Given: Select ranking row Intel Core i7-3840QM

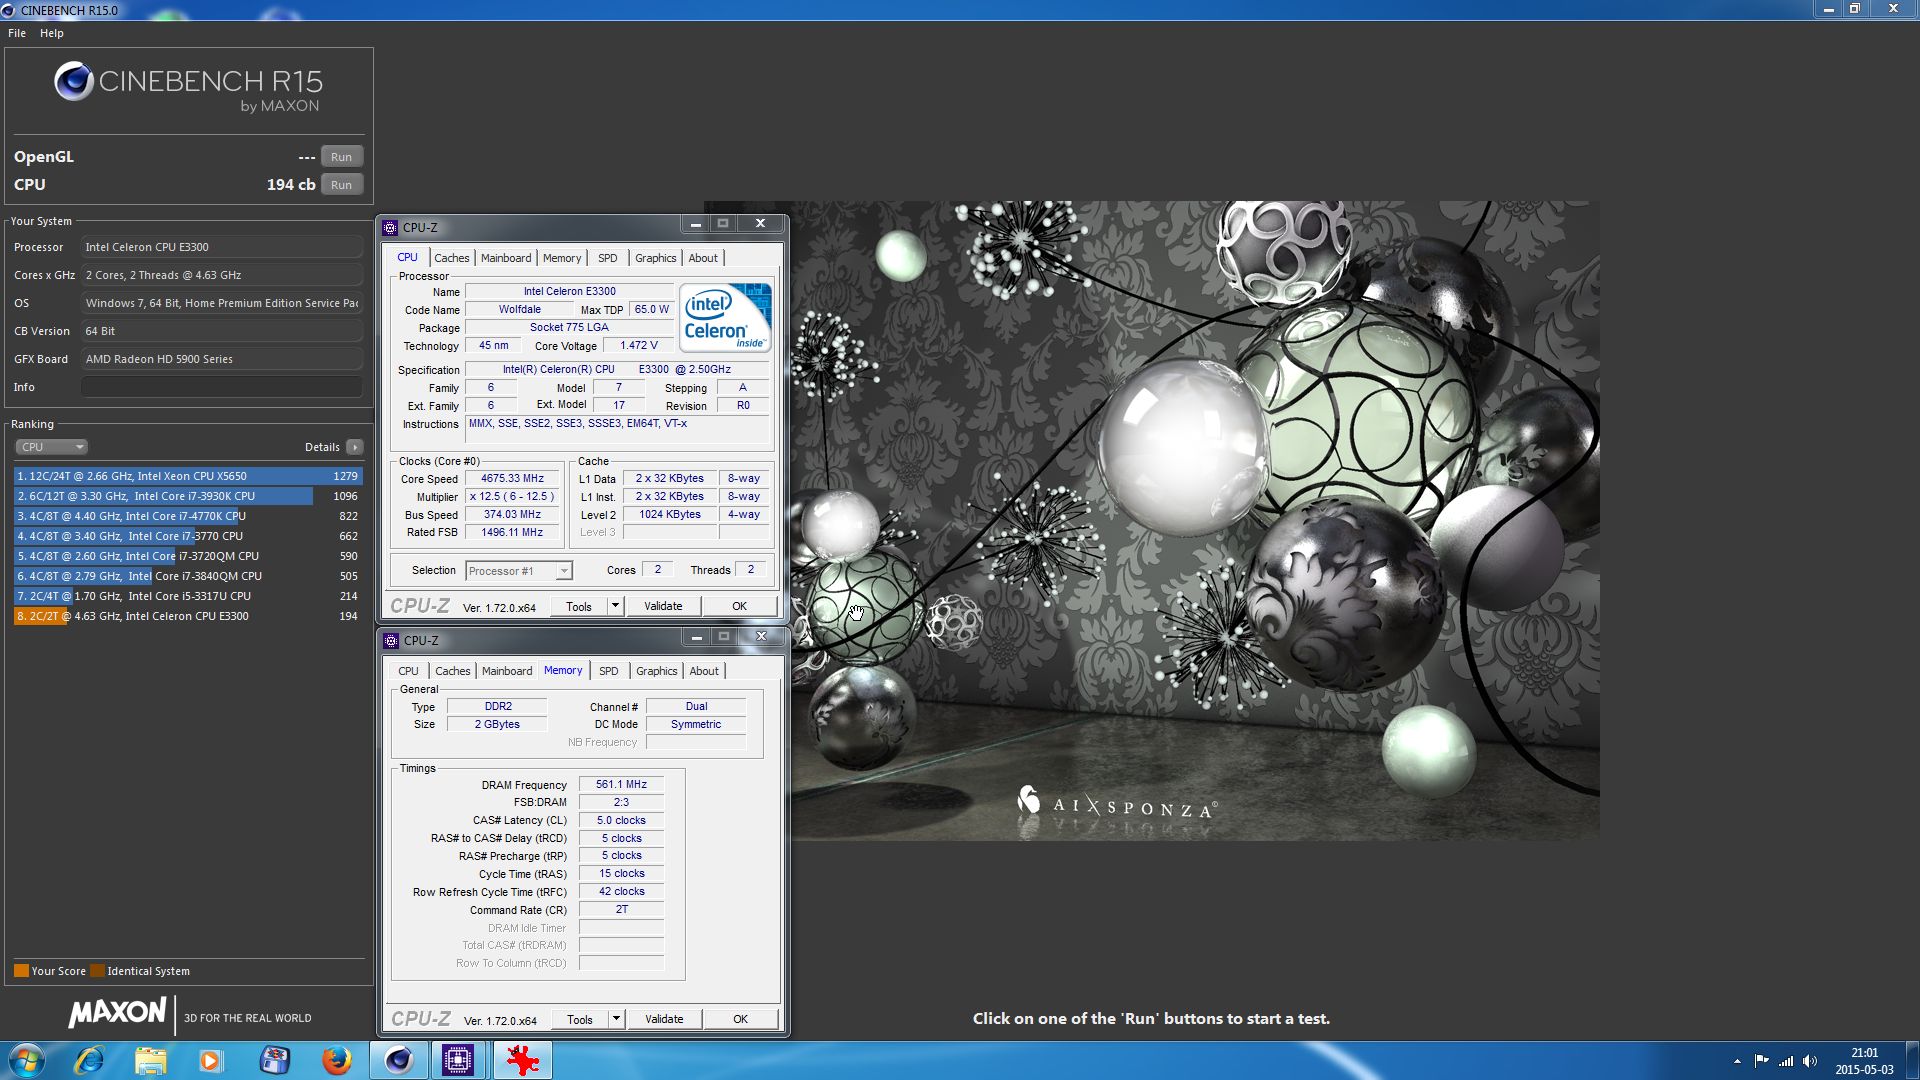Looking at the screenshot, I should pyautogui.click(x=187, y=576).
